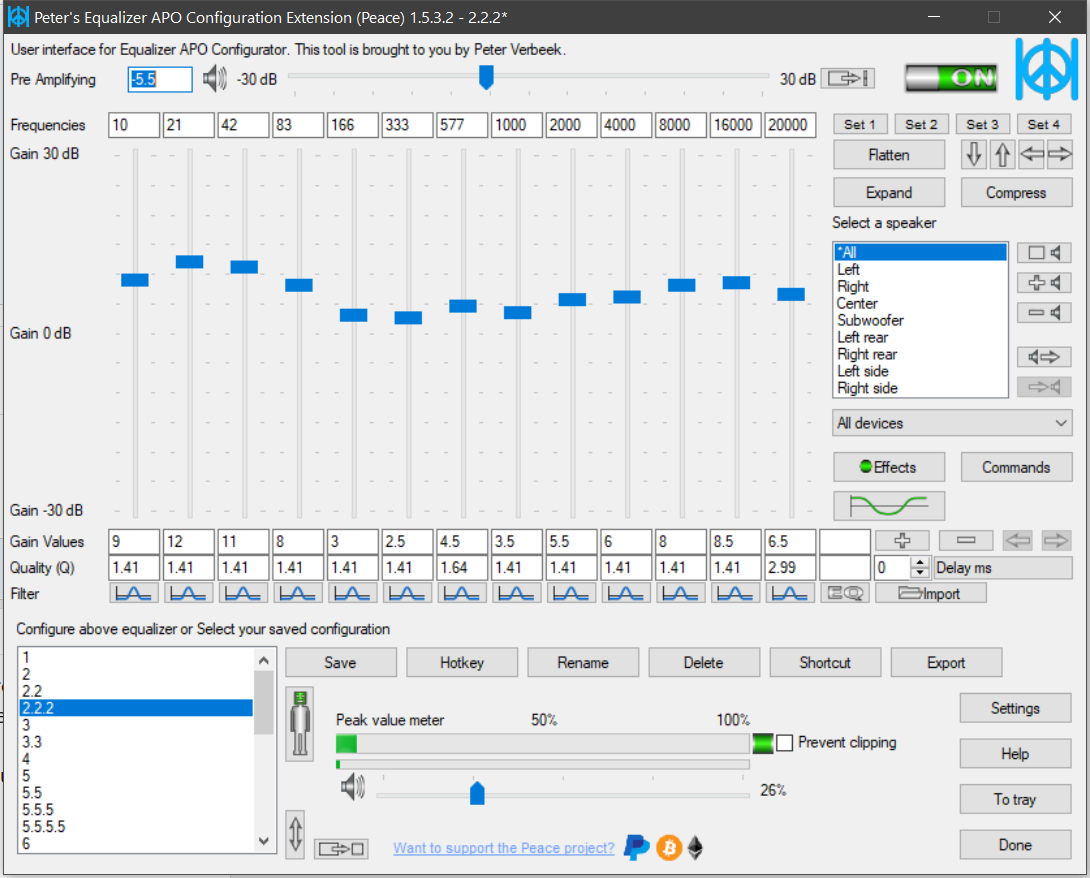Click the Compress button

click(x=1016, y=193)
